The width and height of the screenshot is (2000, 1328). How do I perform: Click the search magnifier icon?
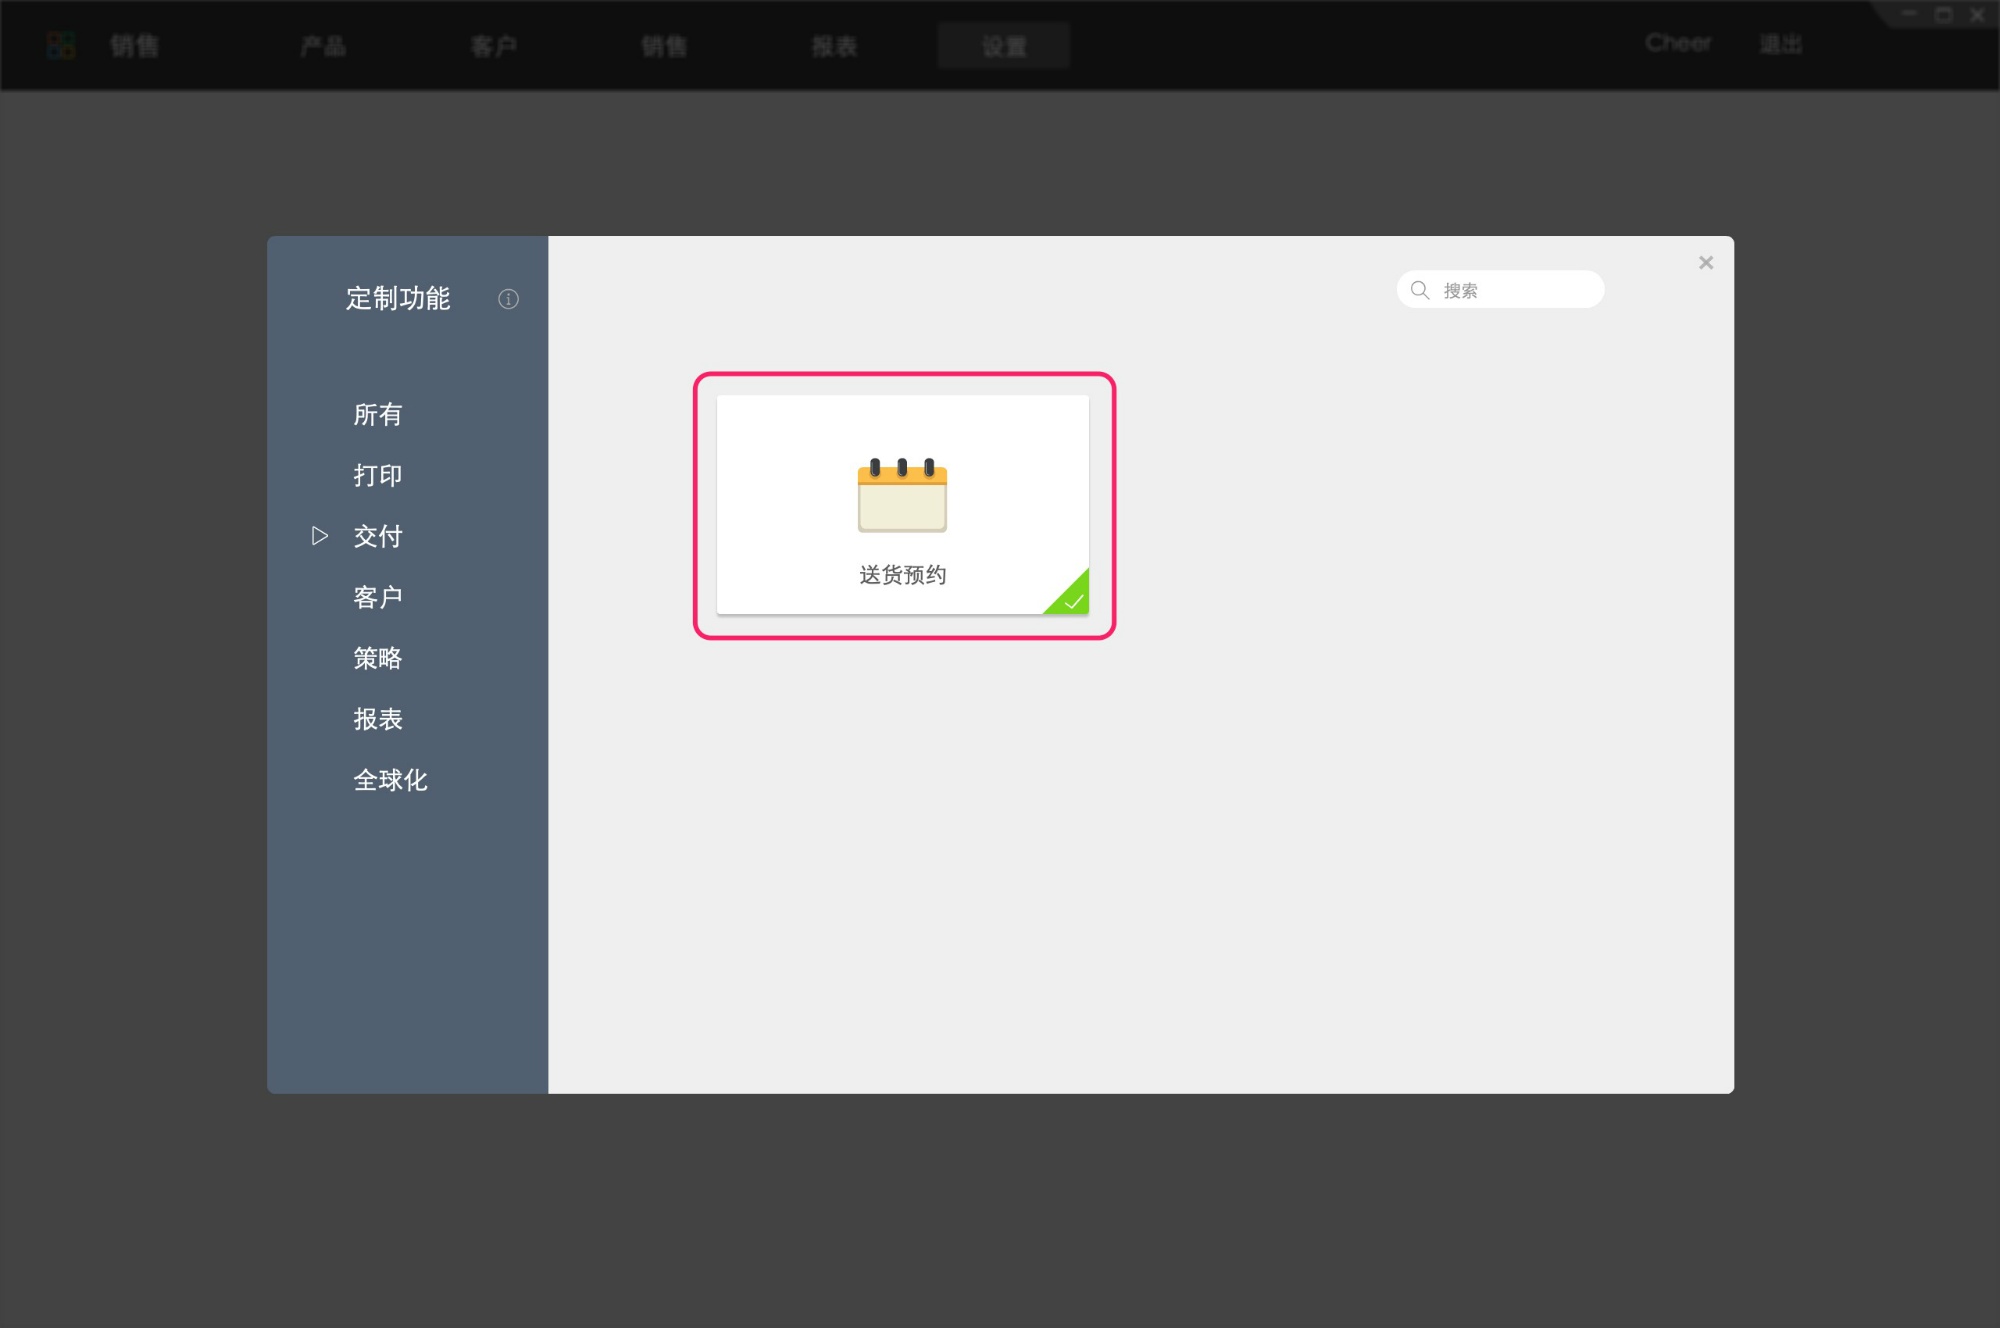pyautogui.click(x=1420, y=290)
